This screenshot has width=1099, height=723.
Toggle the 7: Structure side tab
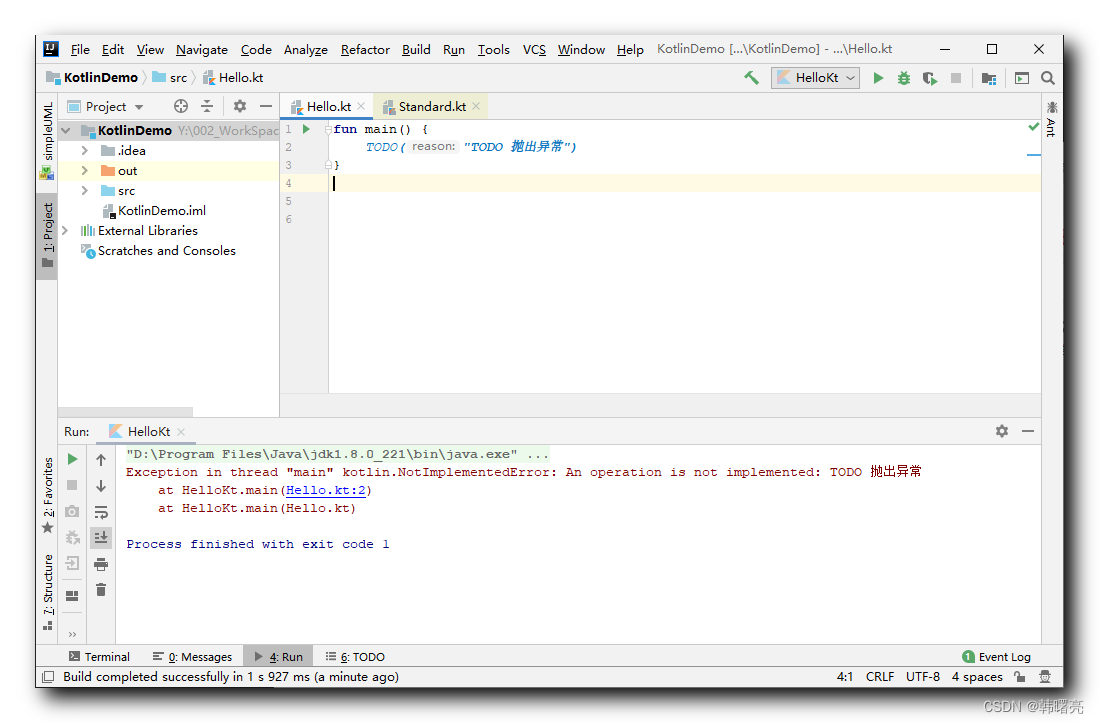(47, 592)
